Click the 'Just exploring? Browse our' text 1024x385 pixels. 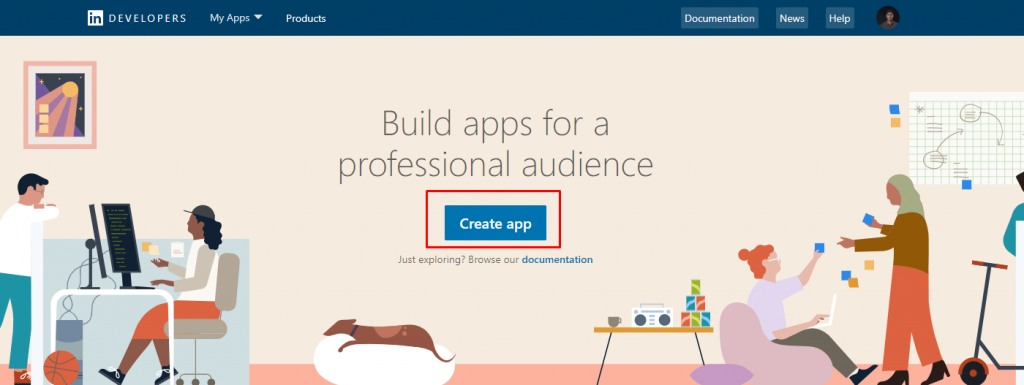(458, 260)
